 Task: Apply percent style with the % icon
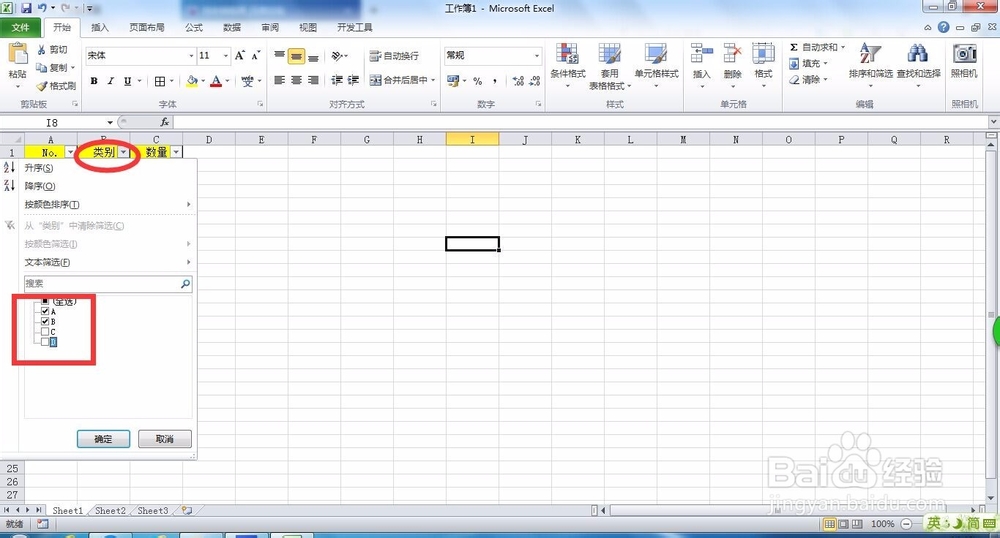click(477, 81)
